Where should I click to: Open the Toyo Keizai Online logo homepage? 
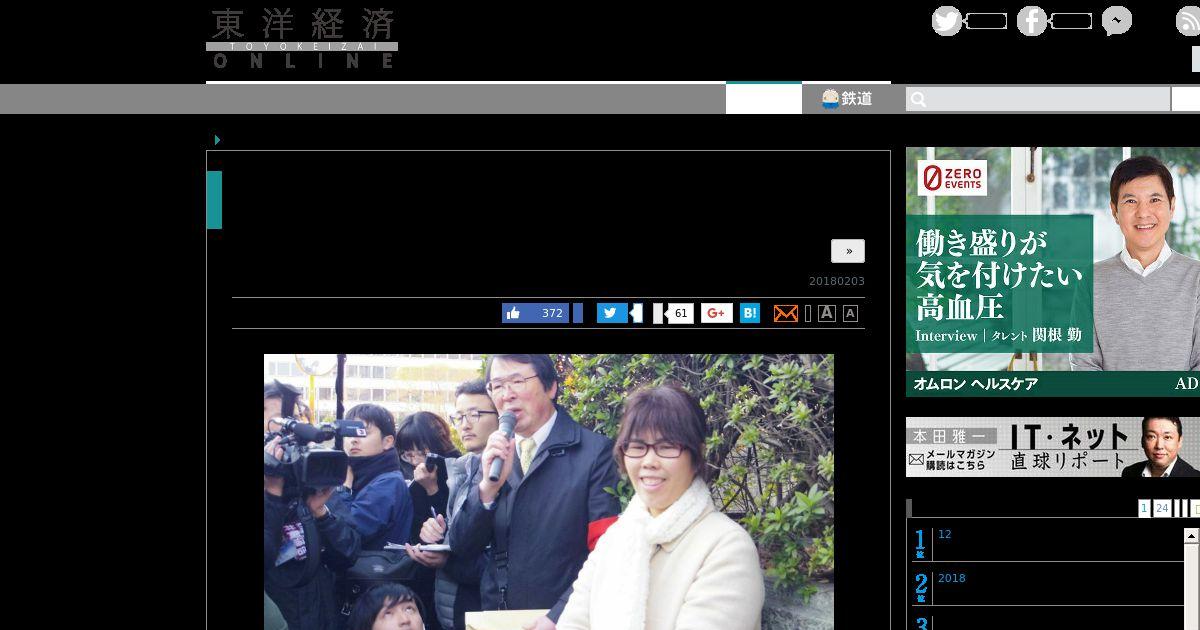[x=302, y=39]
